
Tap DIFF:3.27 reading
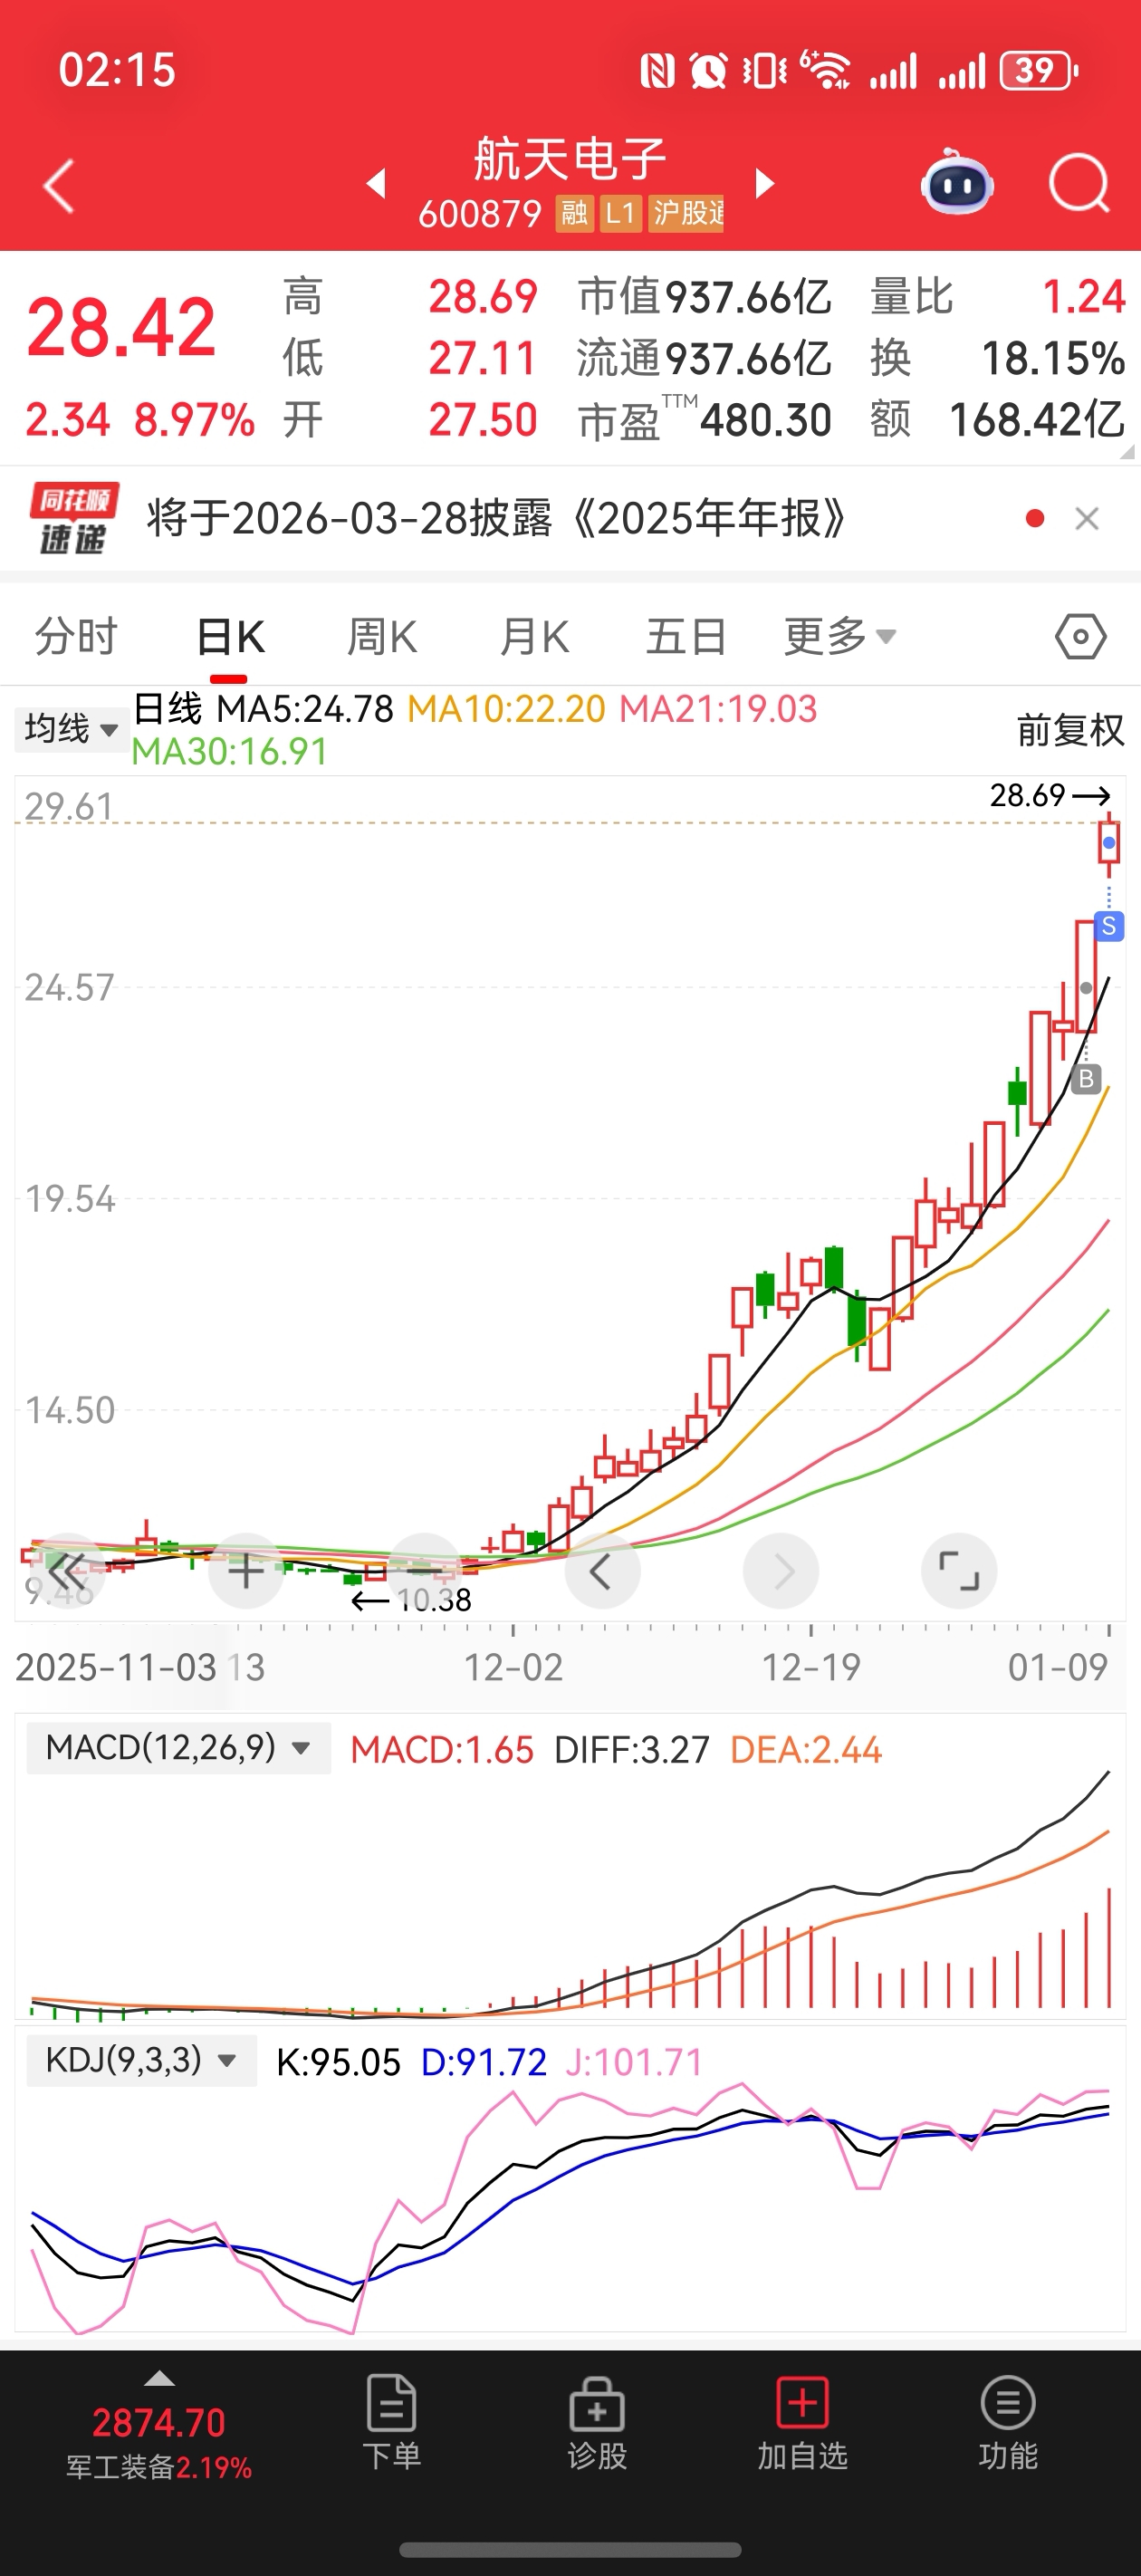[632, 1750]
